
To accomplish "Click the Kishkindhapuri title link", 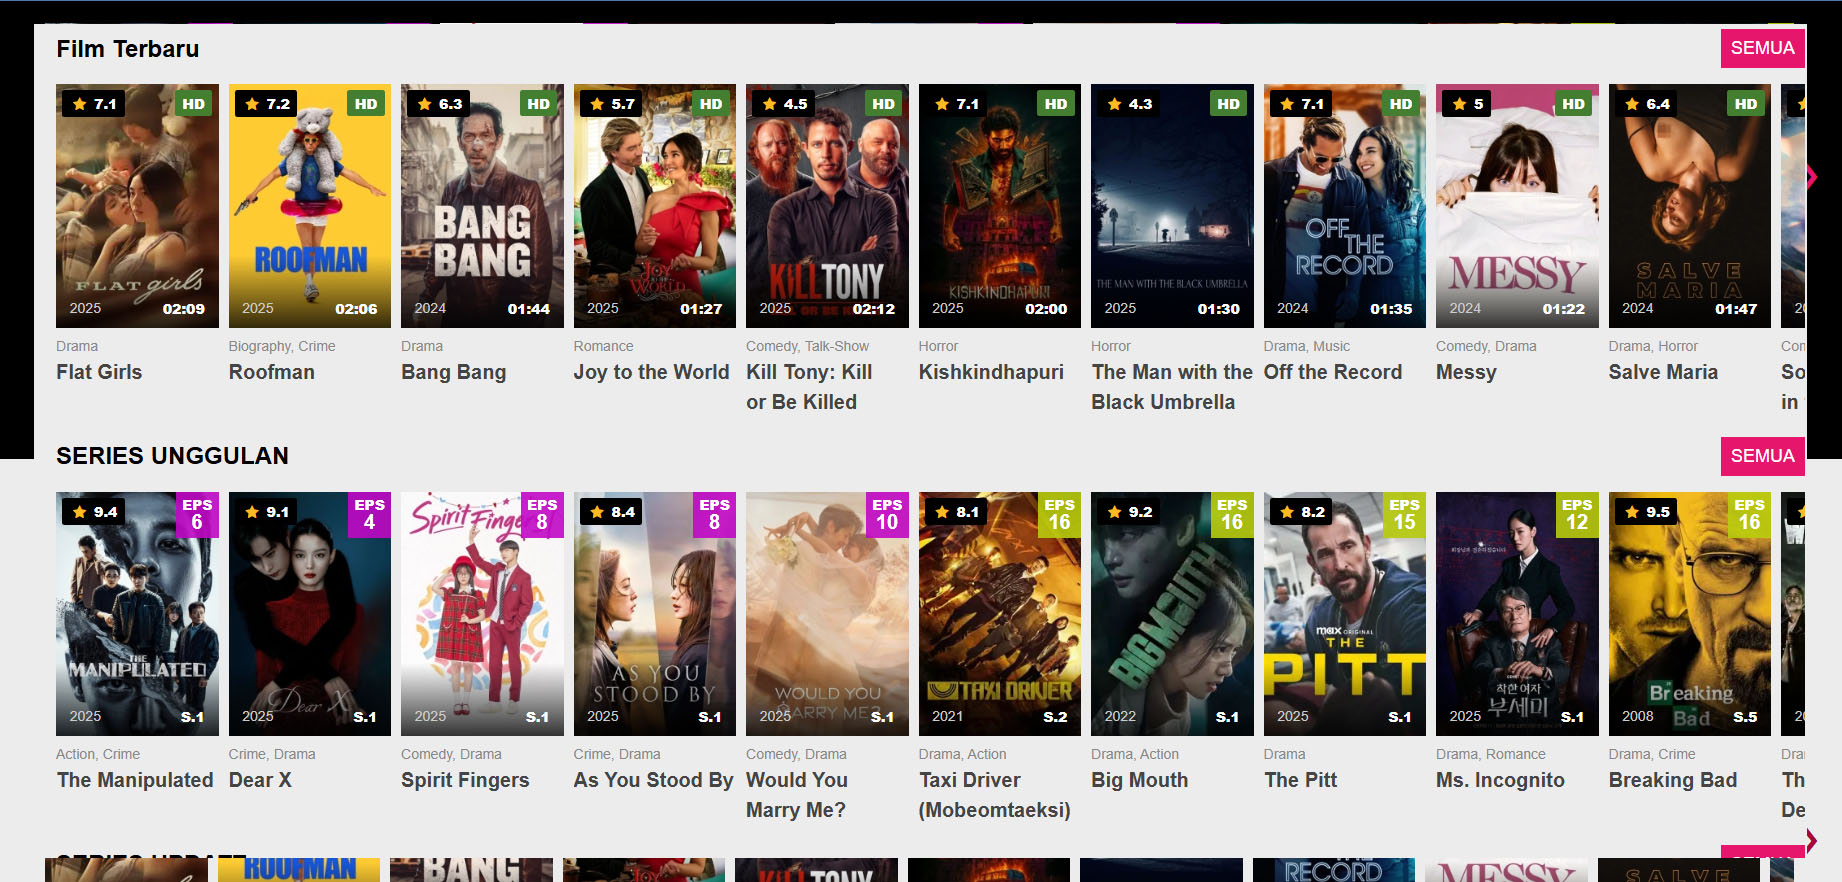I will pos(990,372).
